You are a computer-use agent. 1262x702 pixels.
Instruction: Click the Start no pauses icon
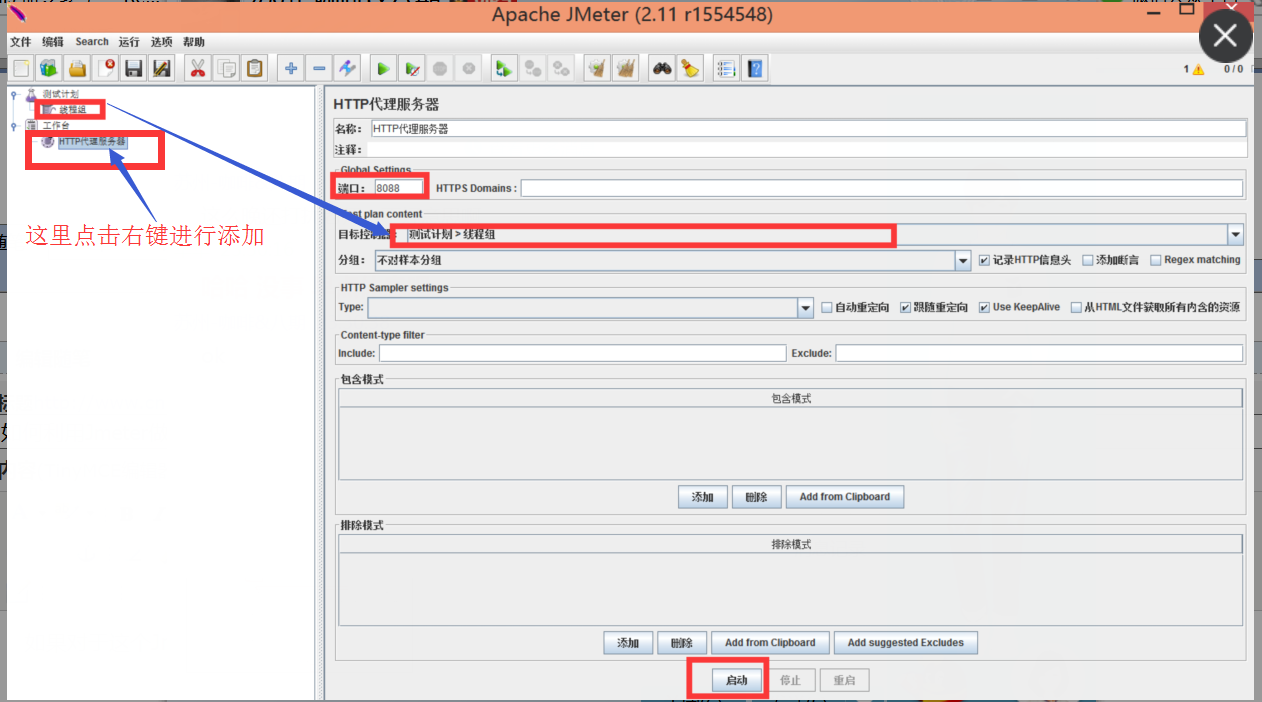[411, 68]
